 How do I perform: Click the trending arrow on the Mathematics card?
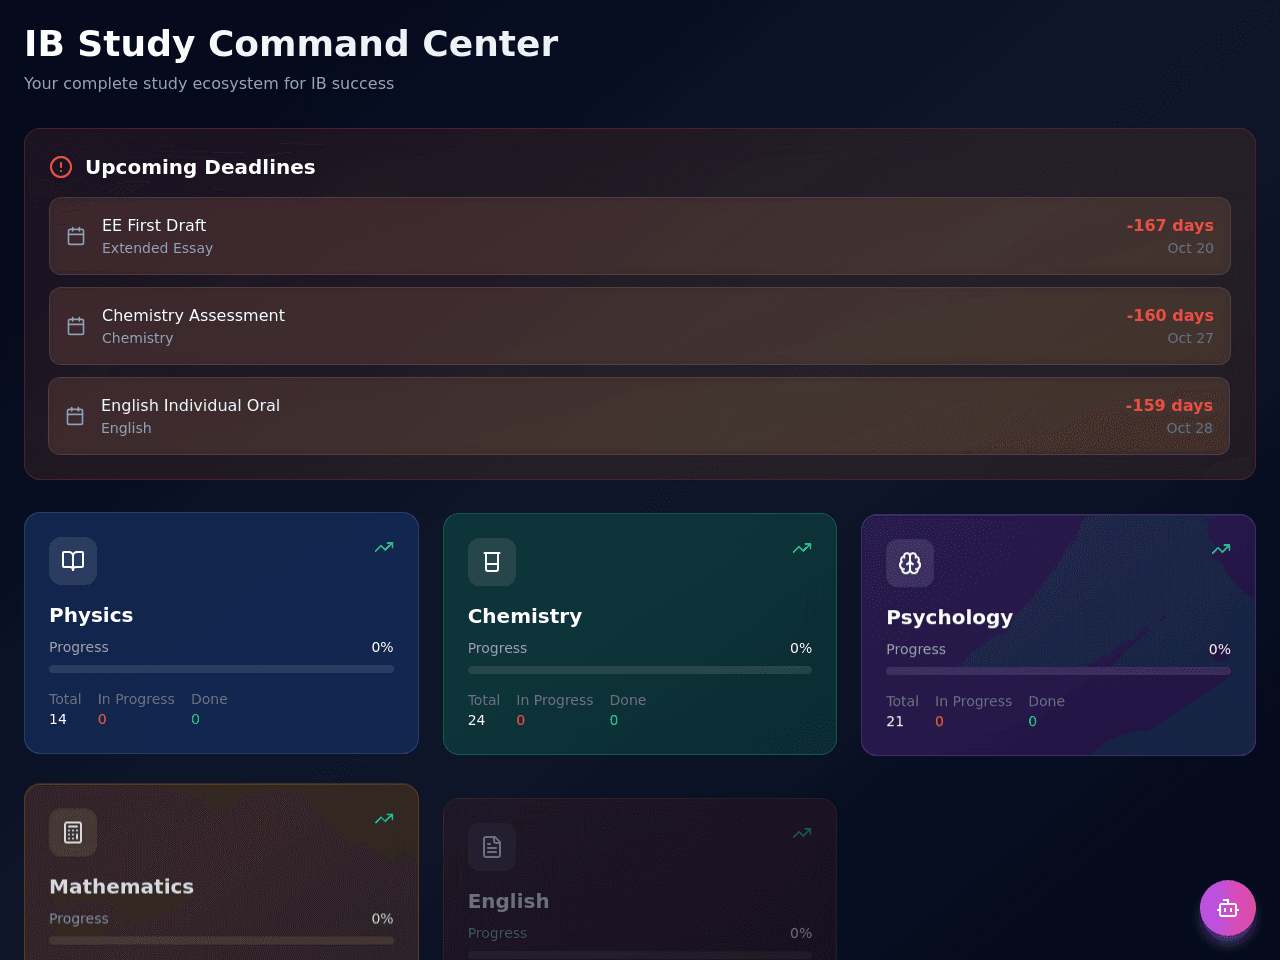[384, 818]
